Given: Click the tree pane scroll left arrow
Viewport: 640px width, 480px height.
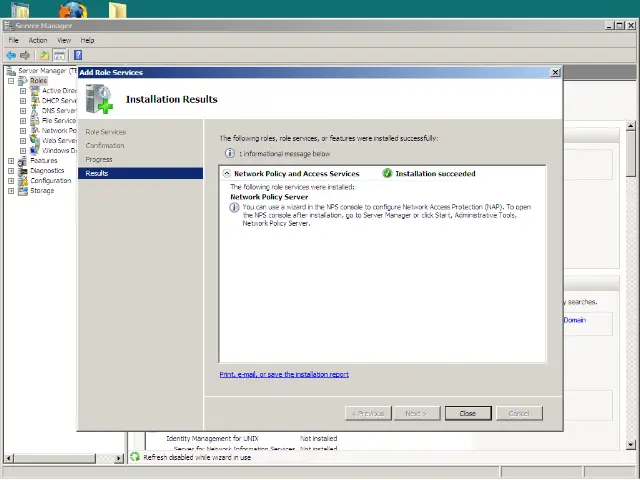Looking at the screenshot, I should tap(9, 458).
